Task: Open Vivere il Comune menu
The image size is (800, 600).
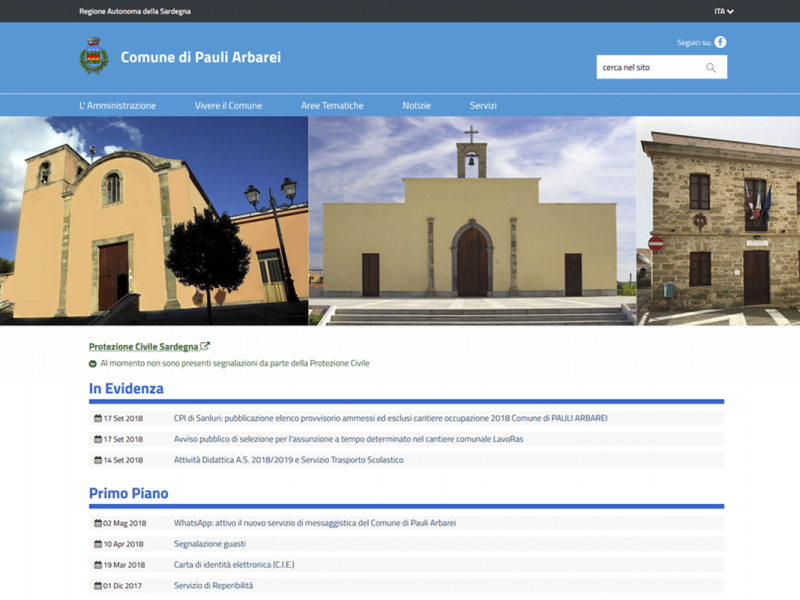Action: (x=228, y=106)
